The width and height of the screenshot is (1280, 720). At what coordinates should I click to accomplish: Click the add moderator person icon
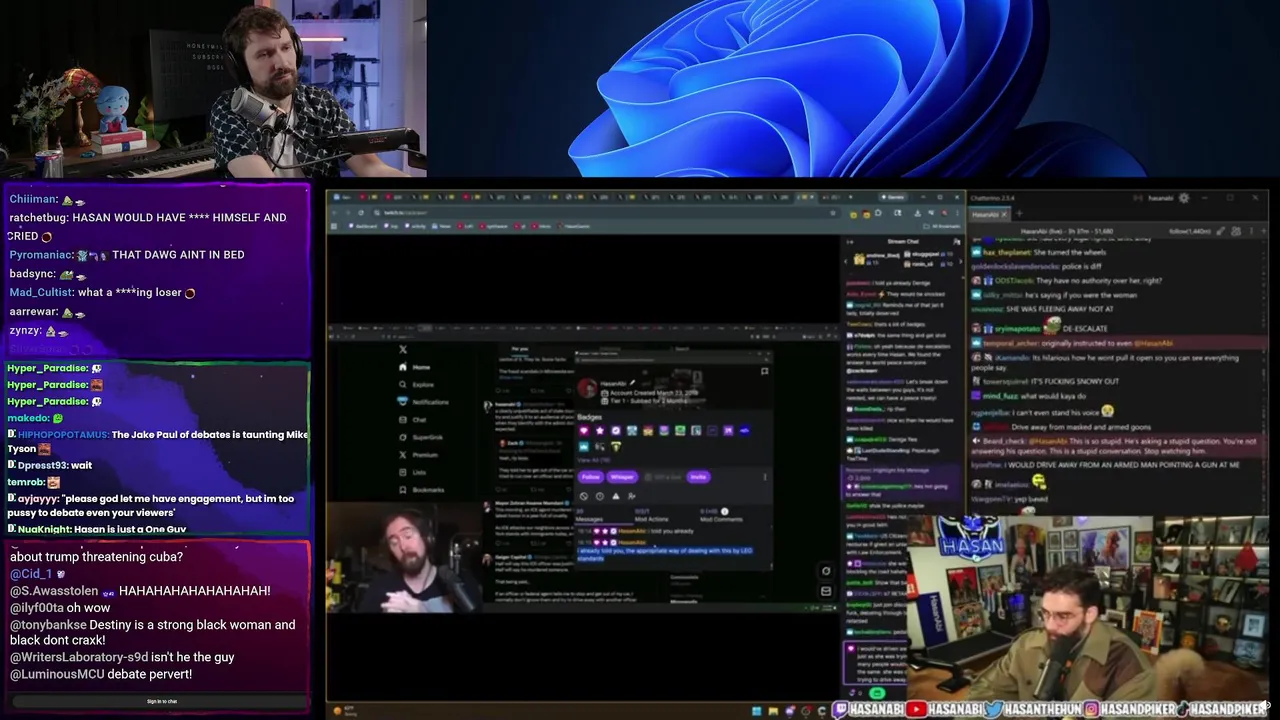[x=632, y=496]
